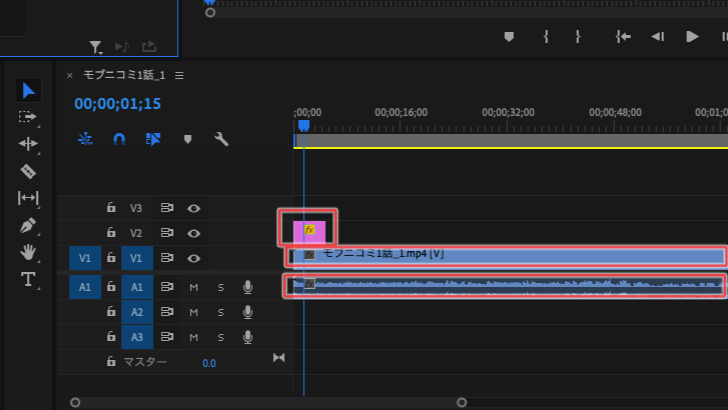The image size is (728, 410).
Task: Select the Hand tool
Action: (28, 252)
